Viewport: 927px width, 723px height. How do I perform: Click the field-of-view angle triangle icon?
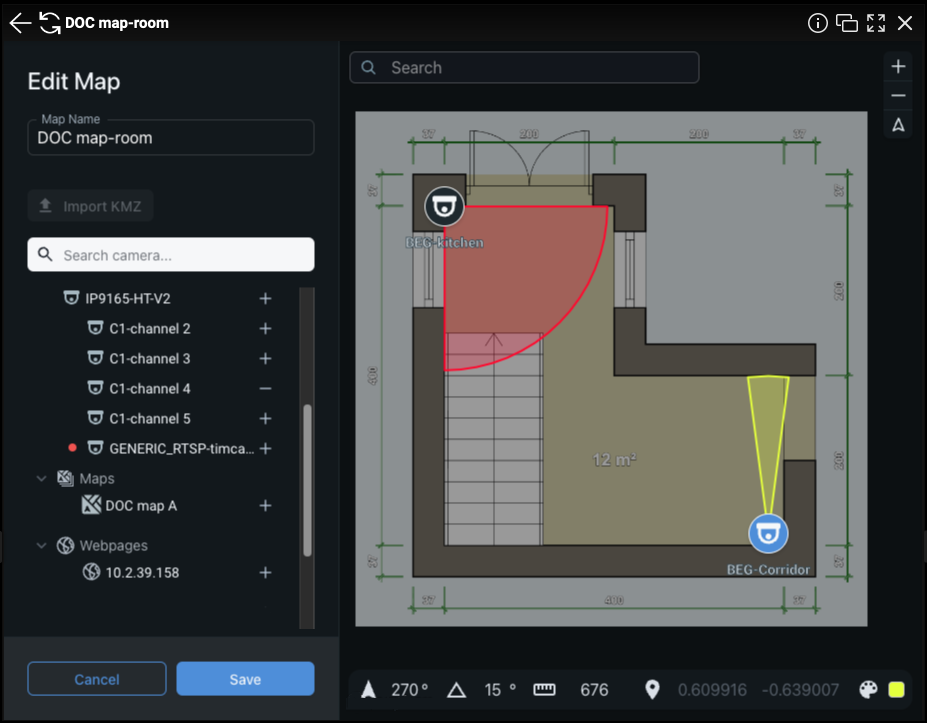(456, 690)
